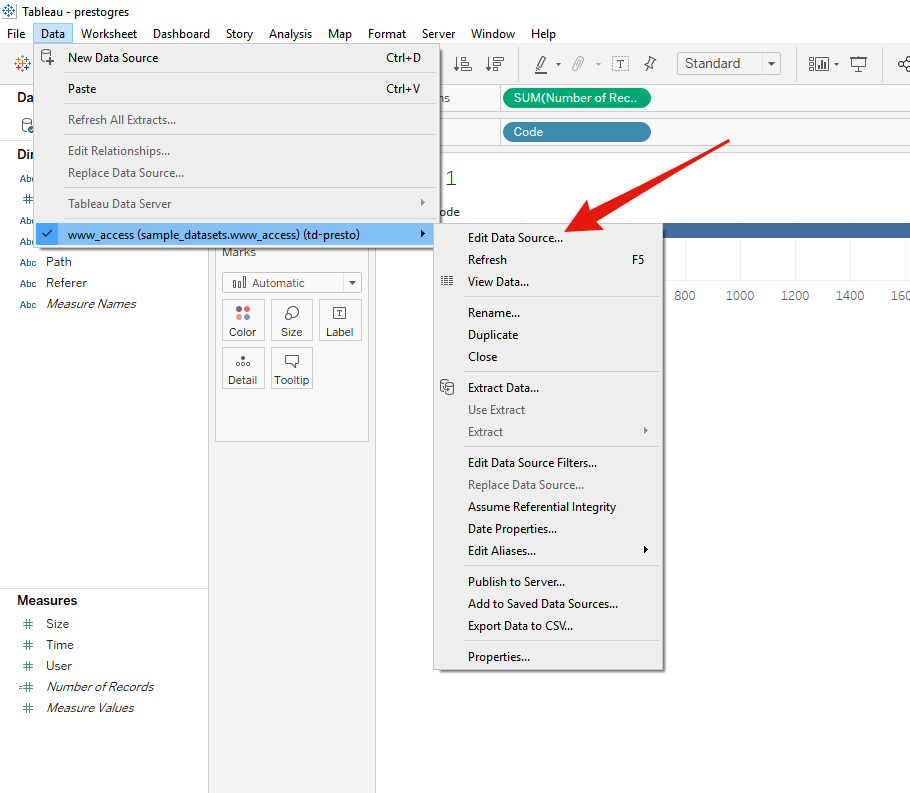Click the blue Code pill

(x=576, y=132)
